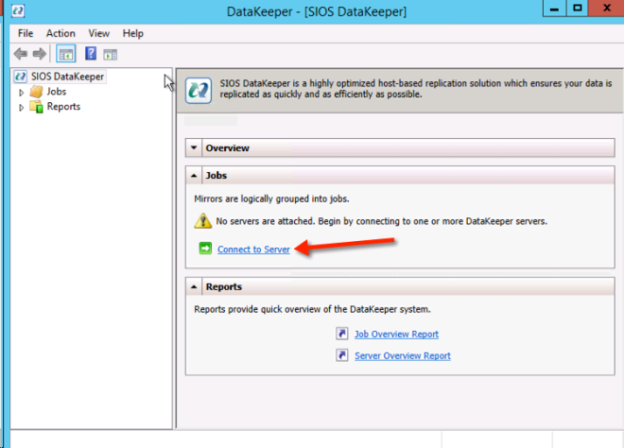Image resolution: width=624 pixels, height=448 pixels.
Task: Click the green arrow Connect to Server icon
Action: coord(205,249)
